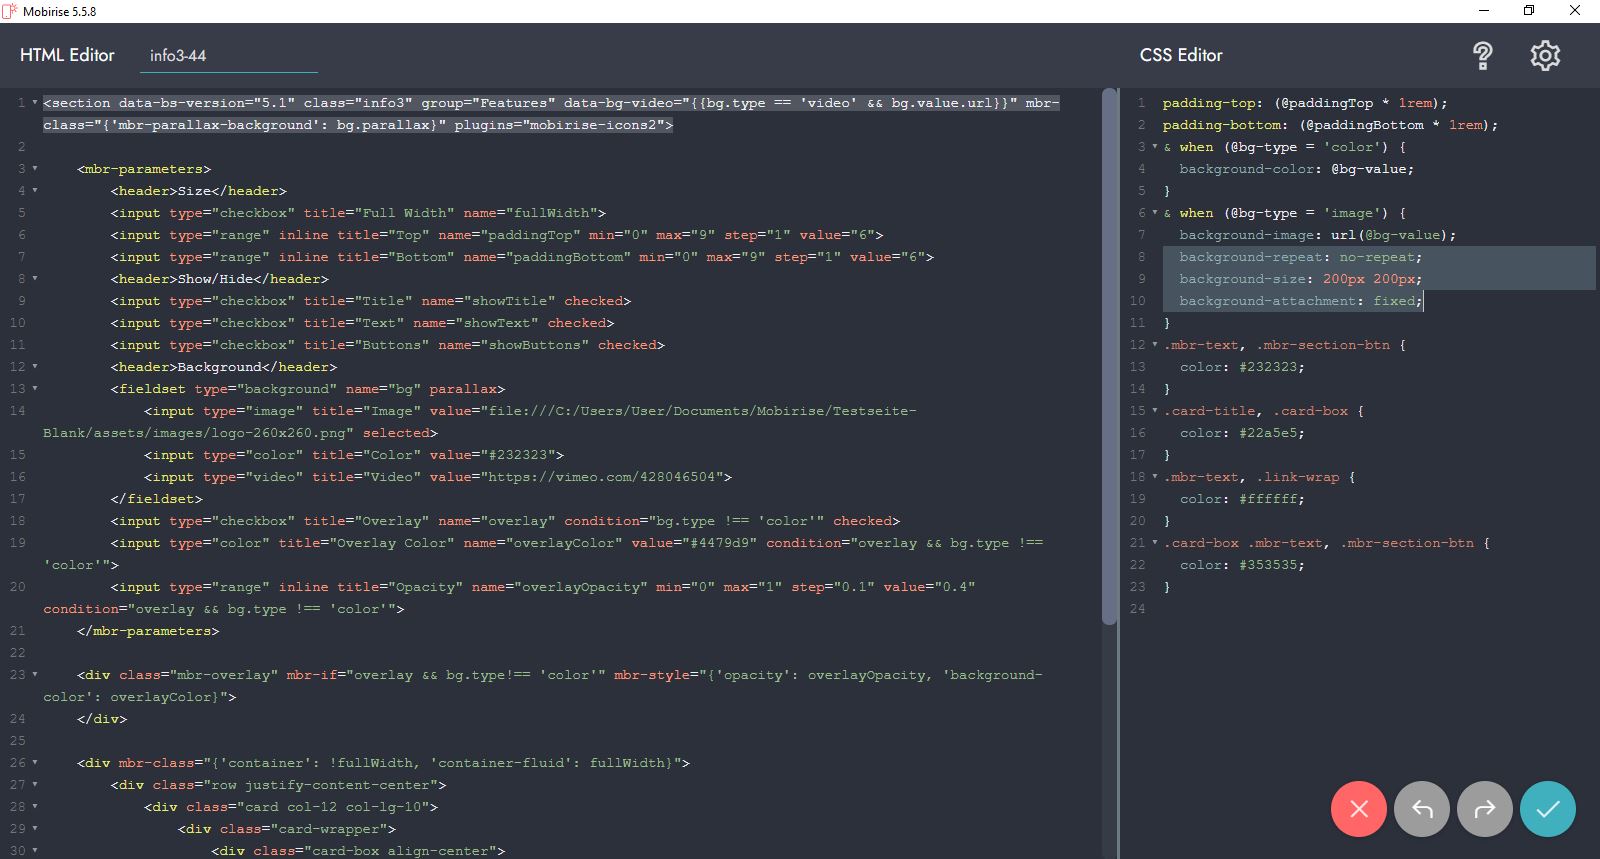The height and width of the screenshot is (859, 1600).
Task: Restore the window using title bar button
Action: coord(1529,11)
